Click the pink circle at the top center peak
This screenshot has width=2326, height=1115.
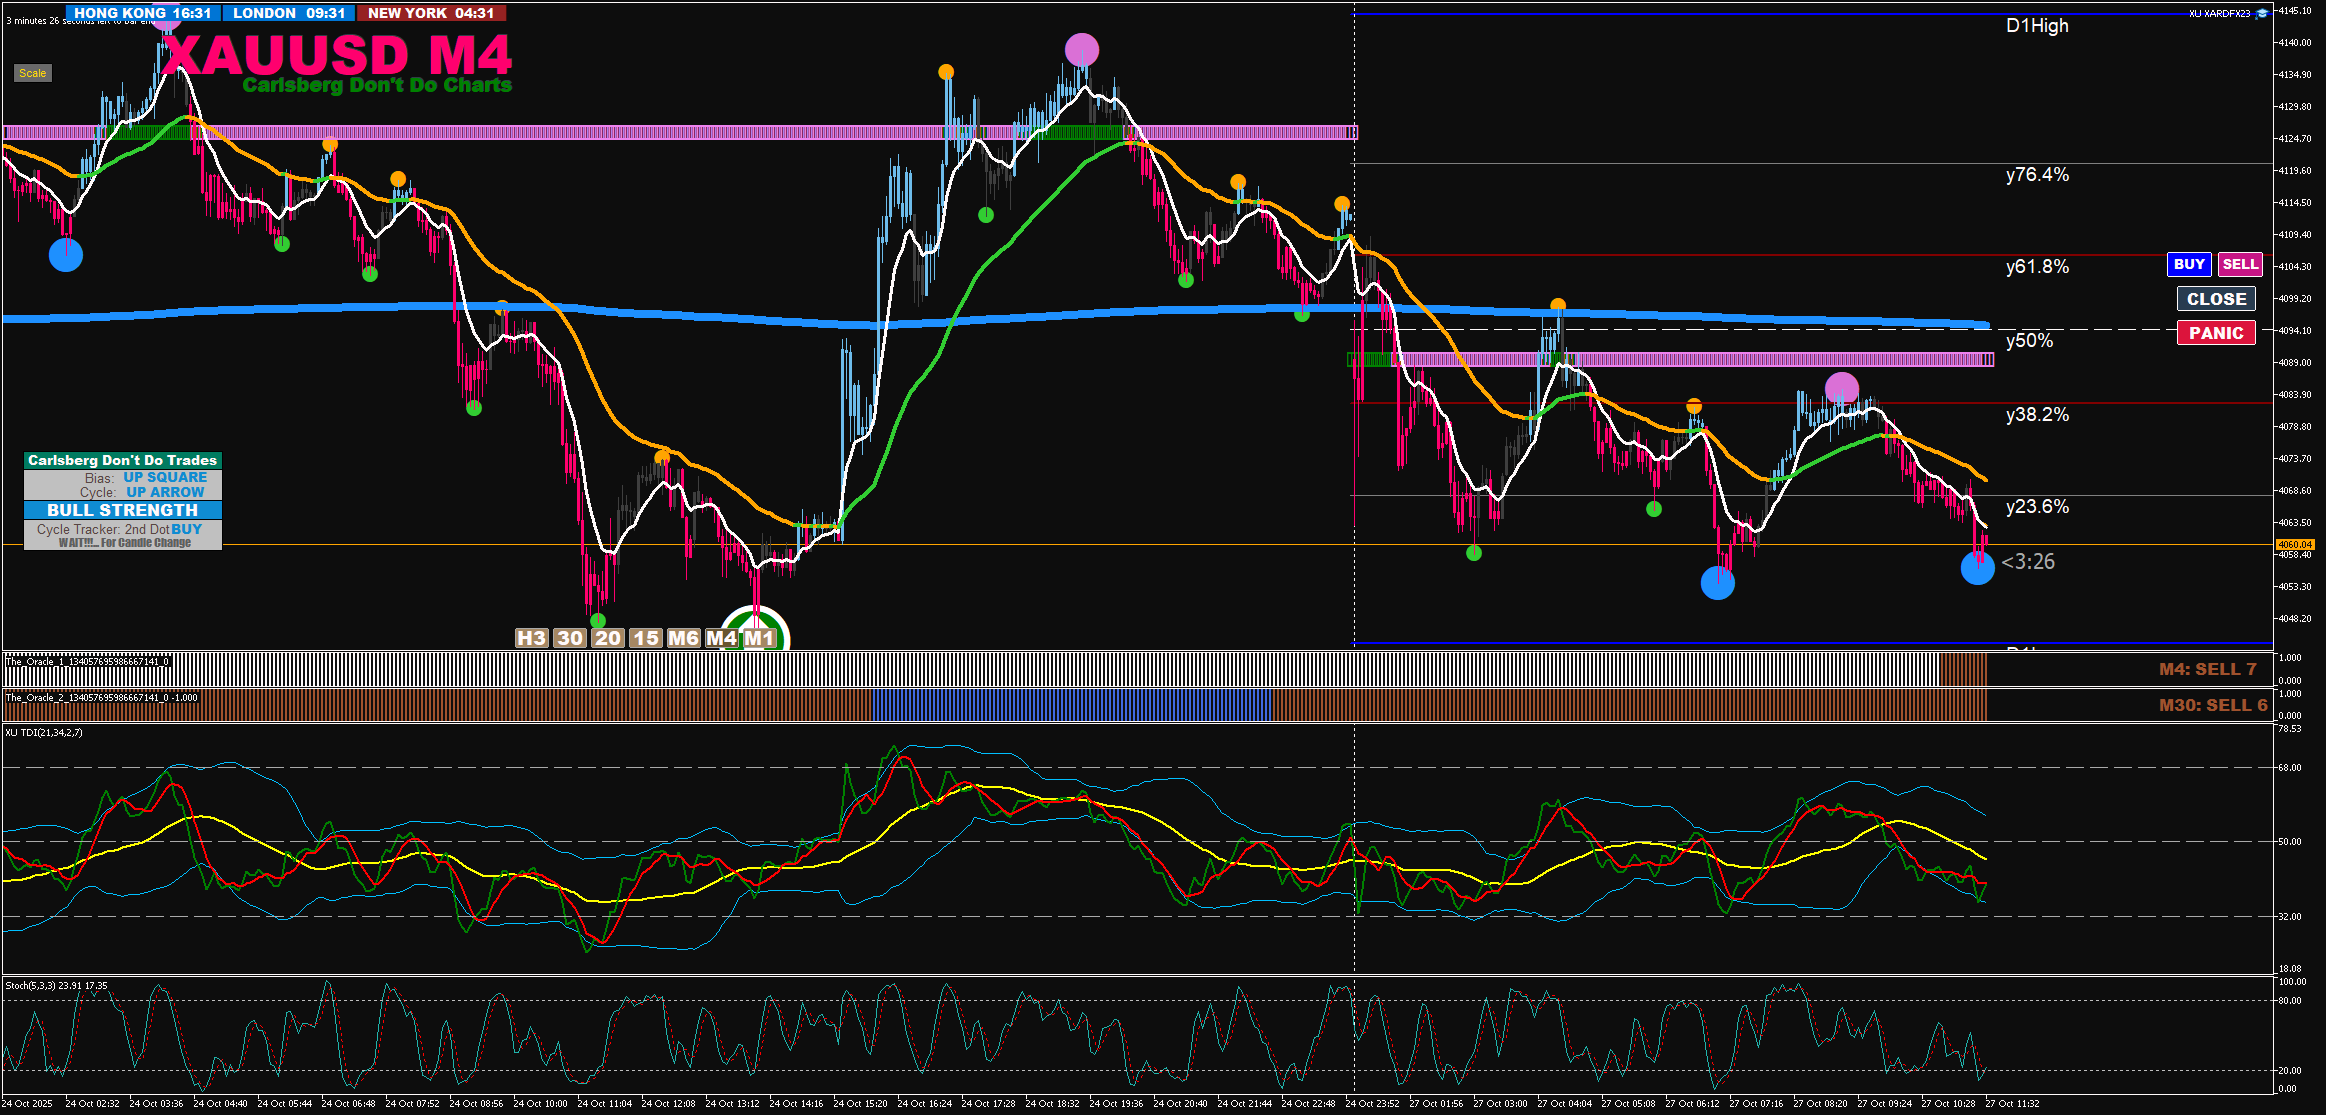[x=1081, y=49]
